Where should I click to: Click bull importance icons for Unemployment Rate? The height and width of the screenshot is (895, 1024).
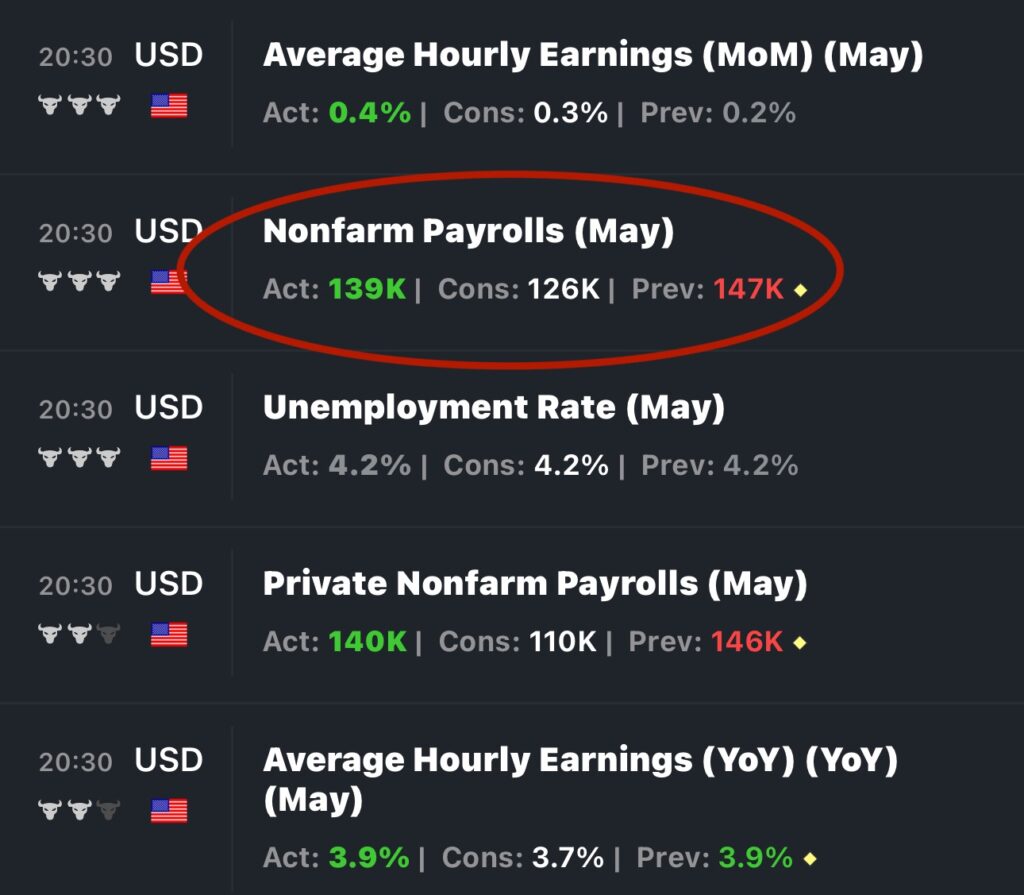[78, 458]
